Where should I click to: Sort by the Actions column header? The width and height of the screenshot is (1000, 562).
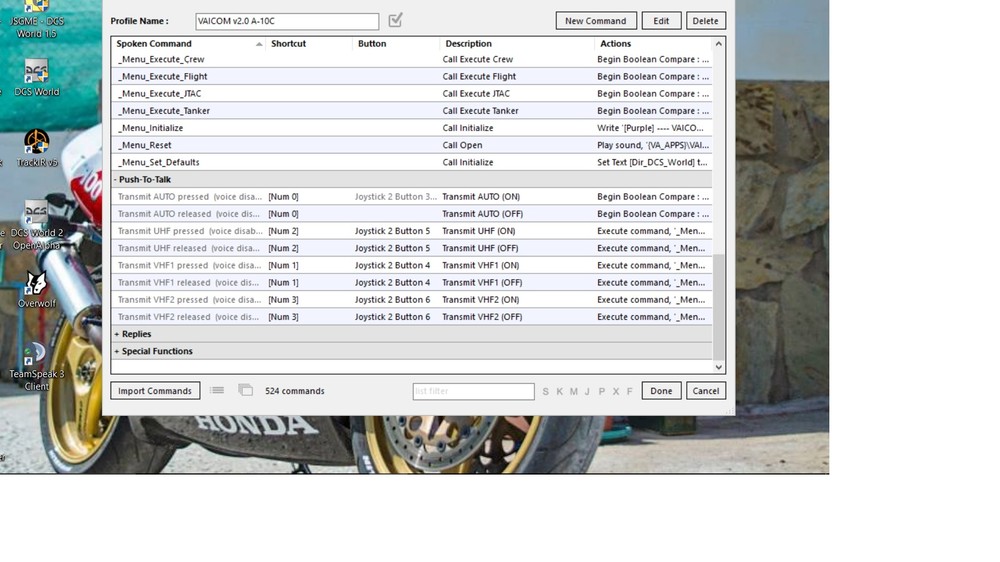(x=653, y=43)
